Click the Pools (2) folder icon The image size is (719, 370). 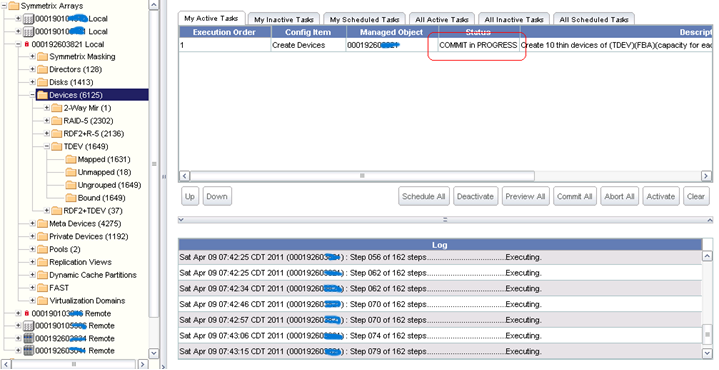[43, 249]
